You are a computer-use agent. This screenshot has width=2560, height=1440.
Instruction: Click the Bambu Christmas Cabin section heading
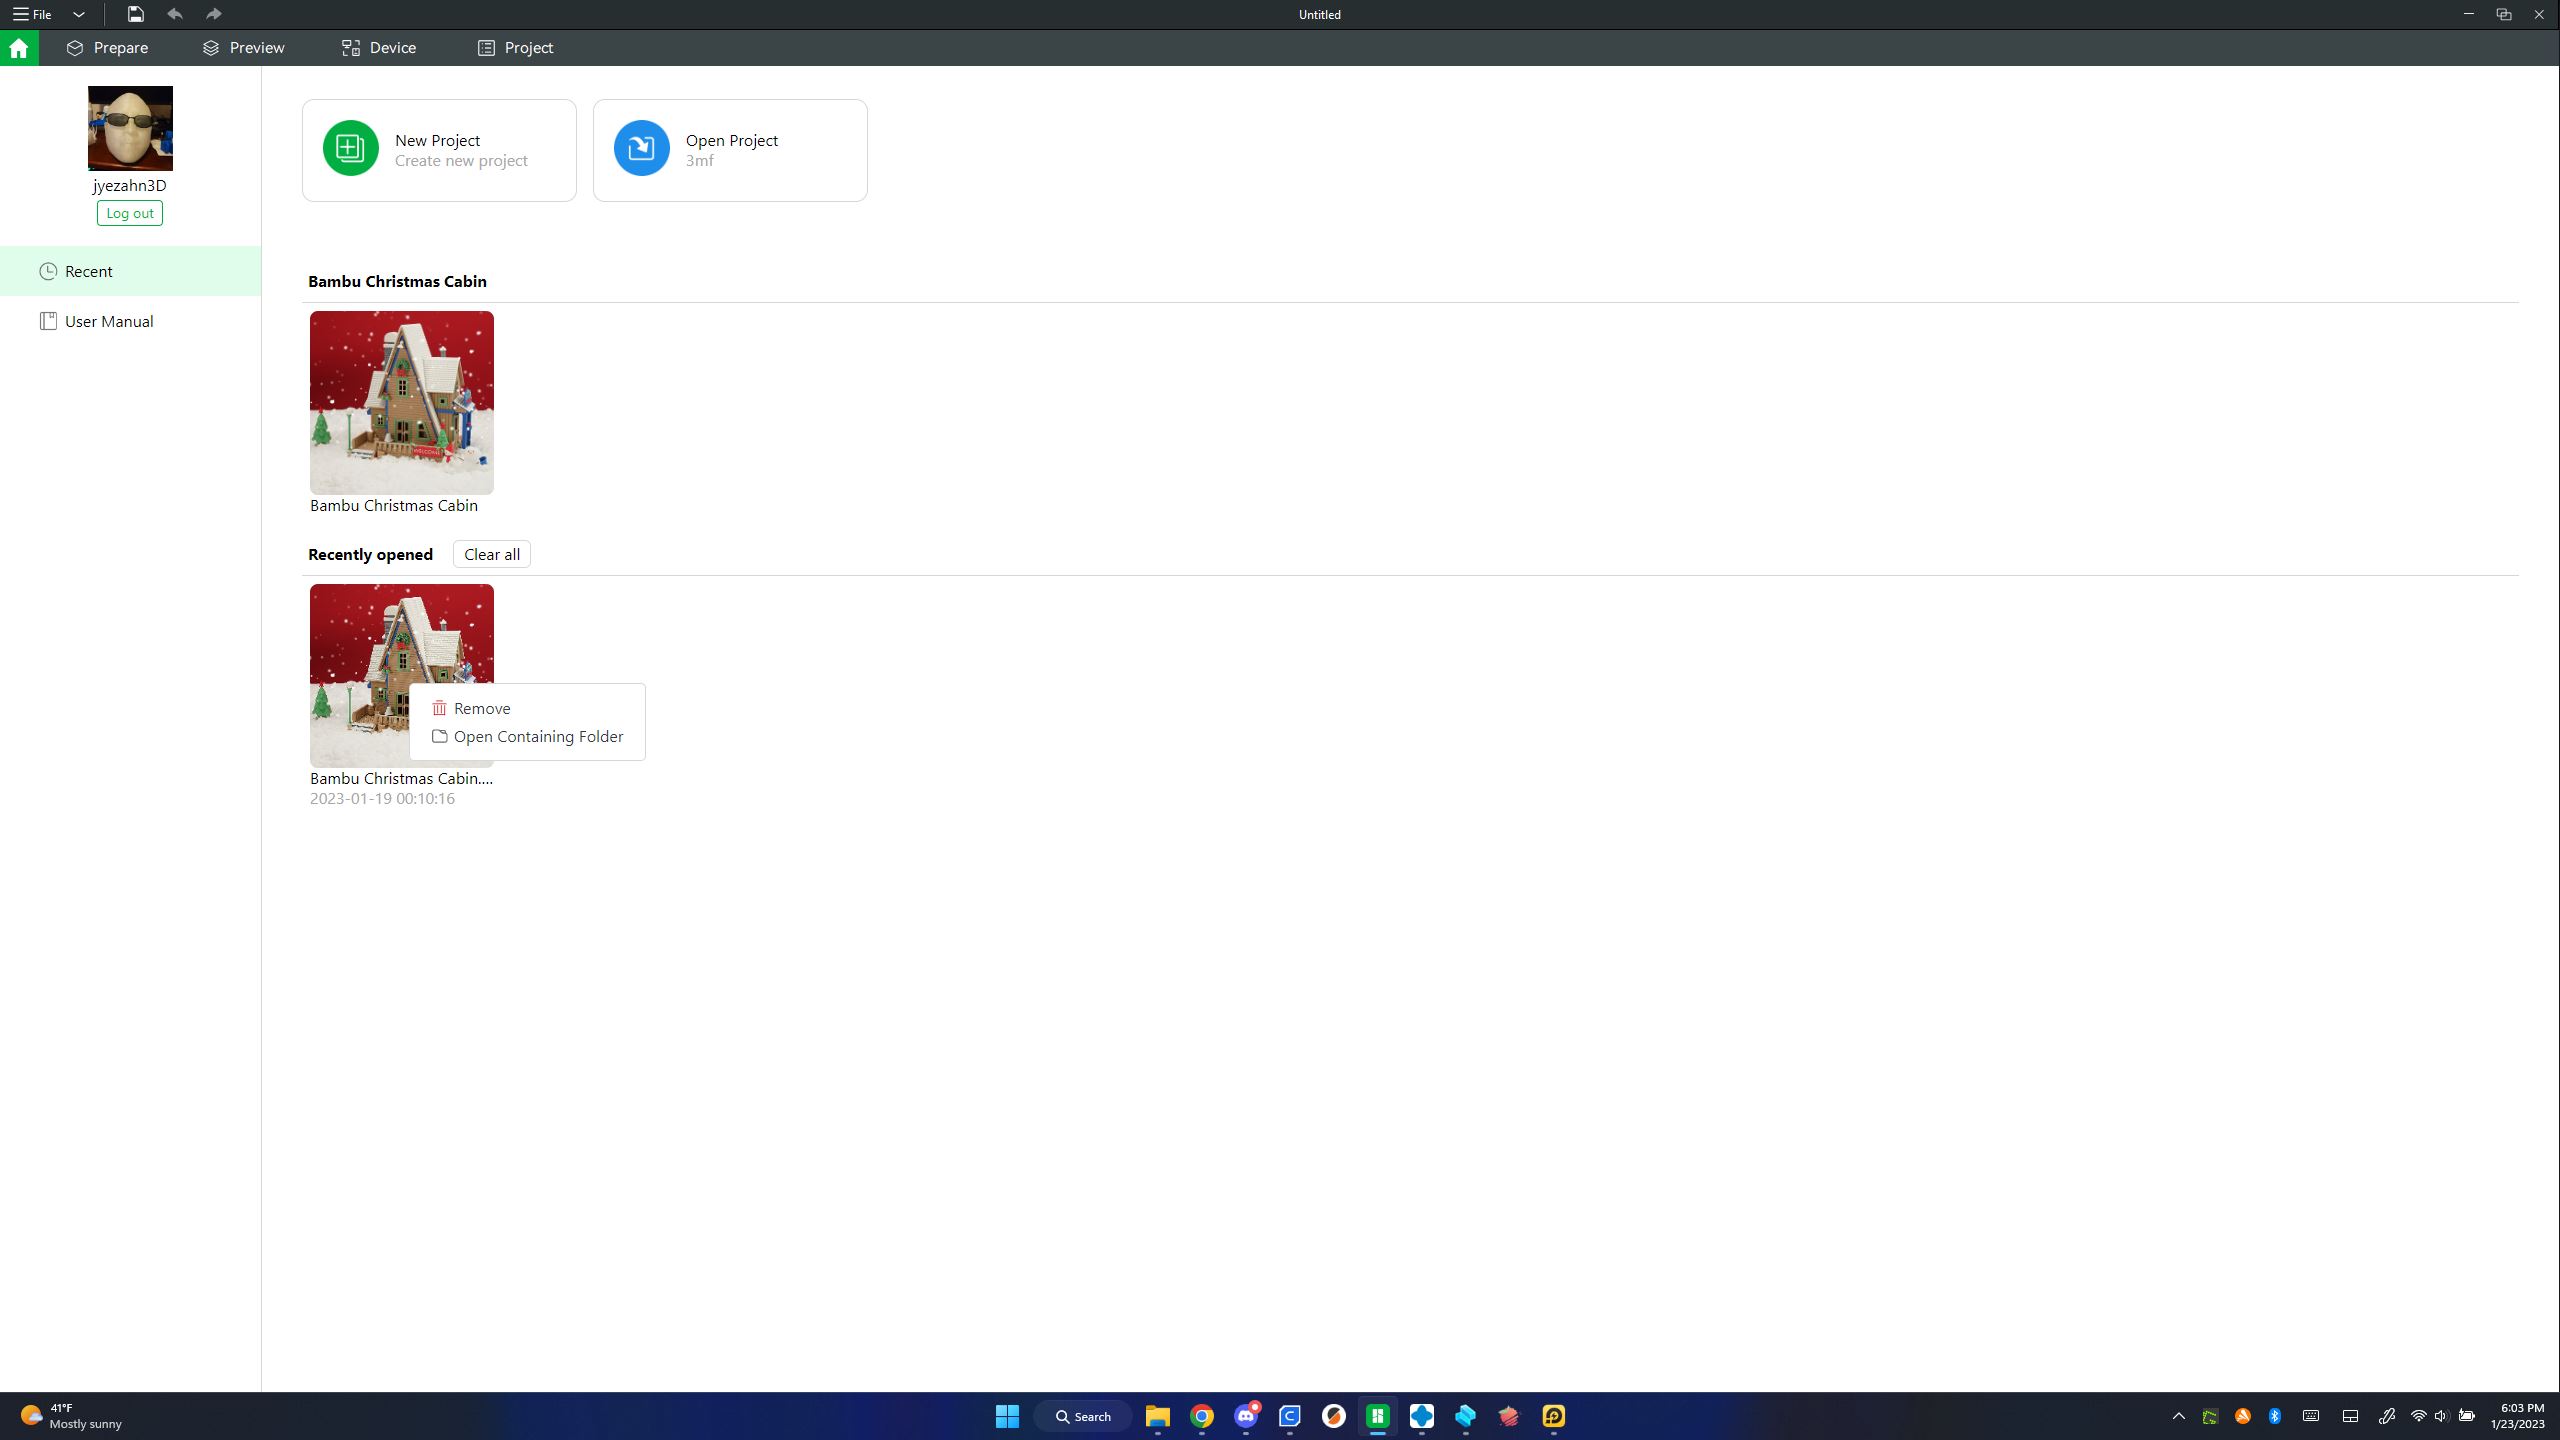pos(397,282)
